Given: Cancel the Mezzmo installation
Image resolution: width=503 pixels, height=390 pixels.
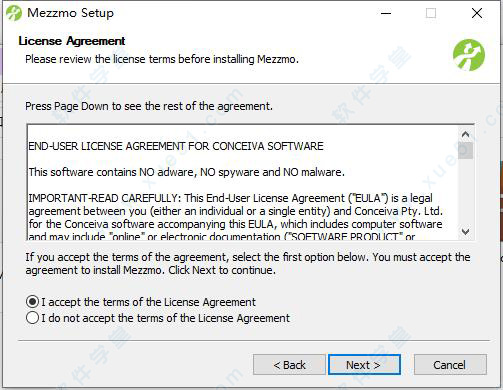Looking at the screenshot, I should coord(450,365).
